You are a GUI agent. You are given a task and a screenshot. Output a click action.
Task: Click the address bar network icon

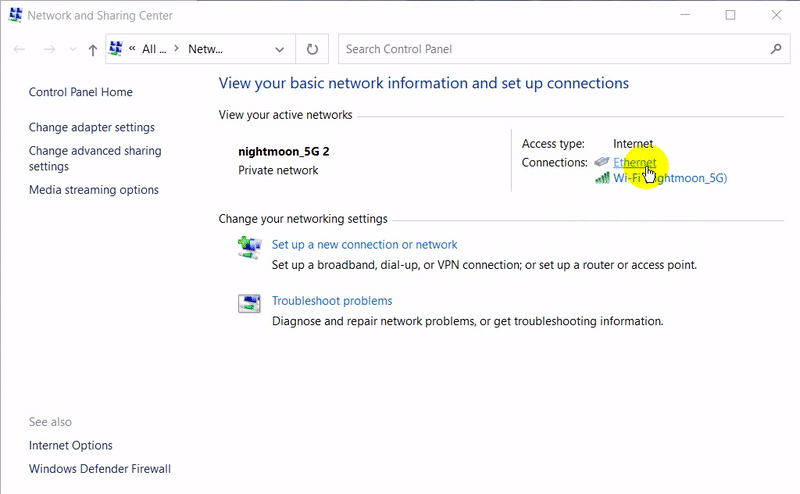pos(116,48)
